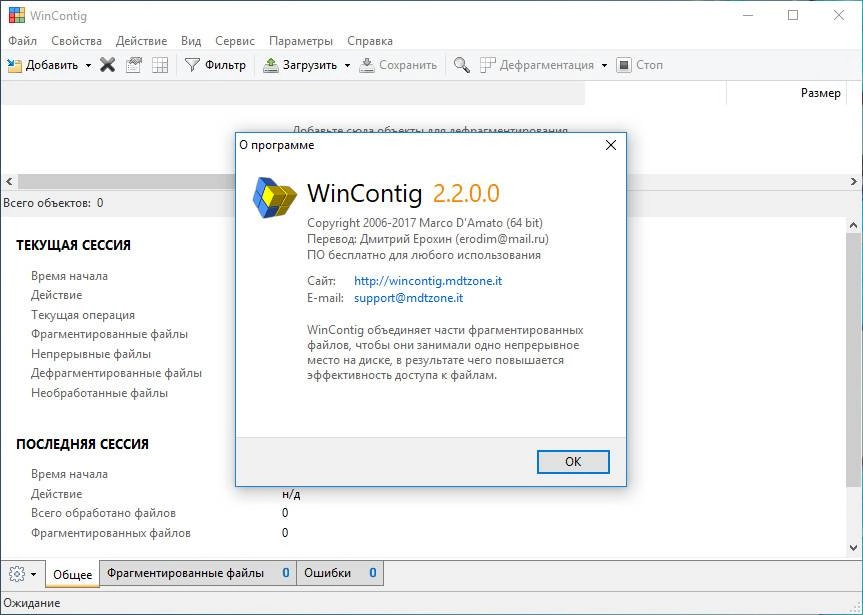The width and height of the screenshot is (863, 615).
Task: Click the support@mdtzone.it email link
Action: 408,298
